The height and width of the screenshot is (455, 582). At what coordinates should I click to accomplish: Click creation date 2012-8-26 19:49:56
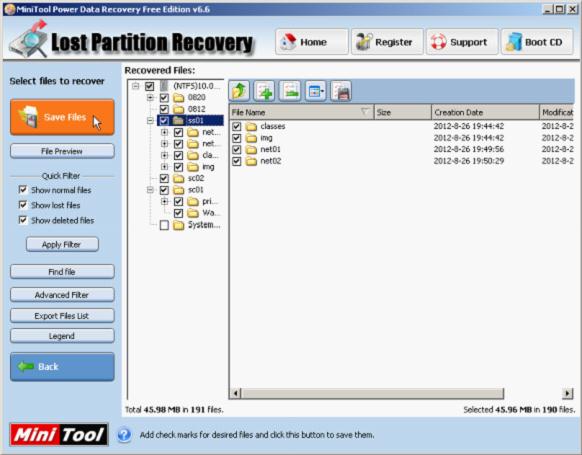pyautogui.click(x=468, y=149)
